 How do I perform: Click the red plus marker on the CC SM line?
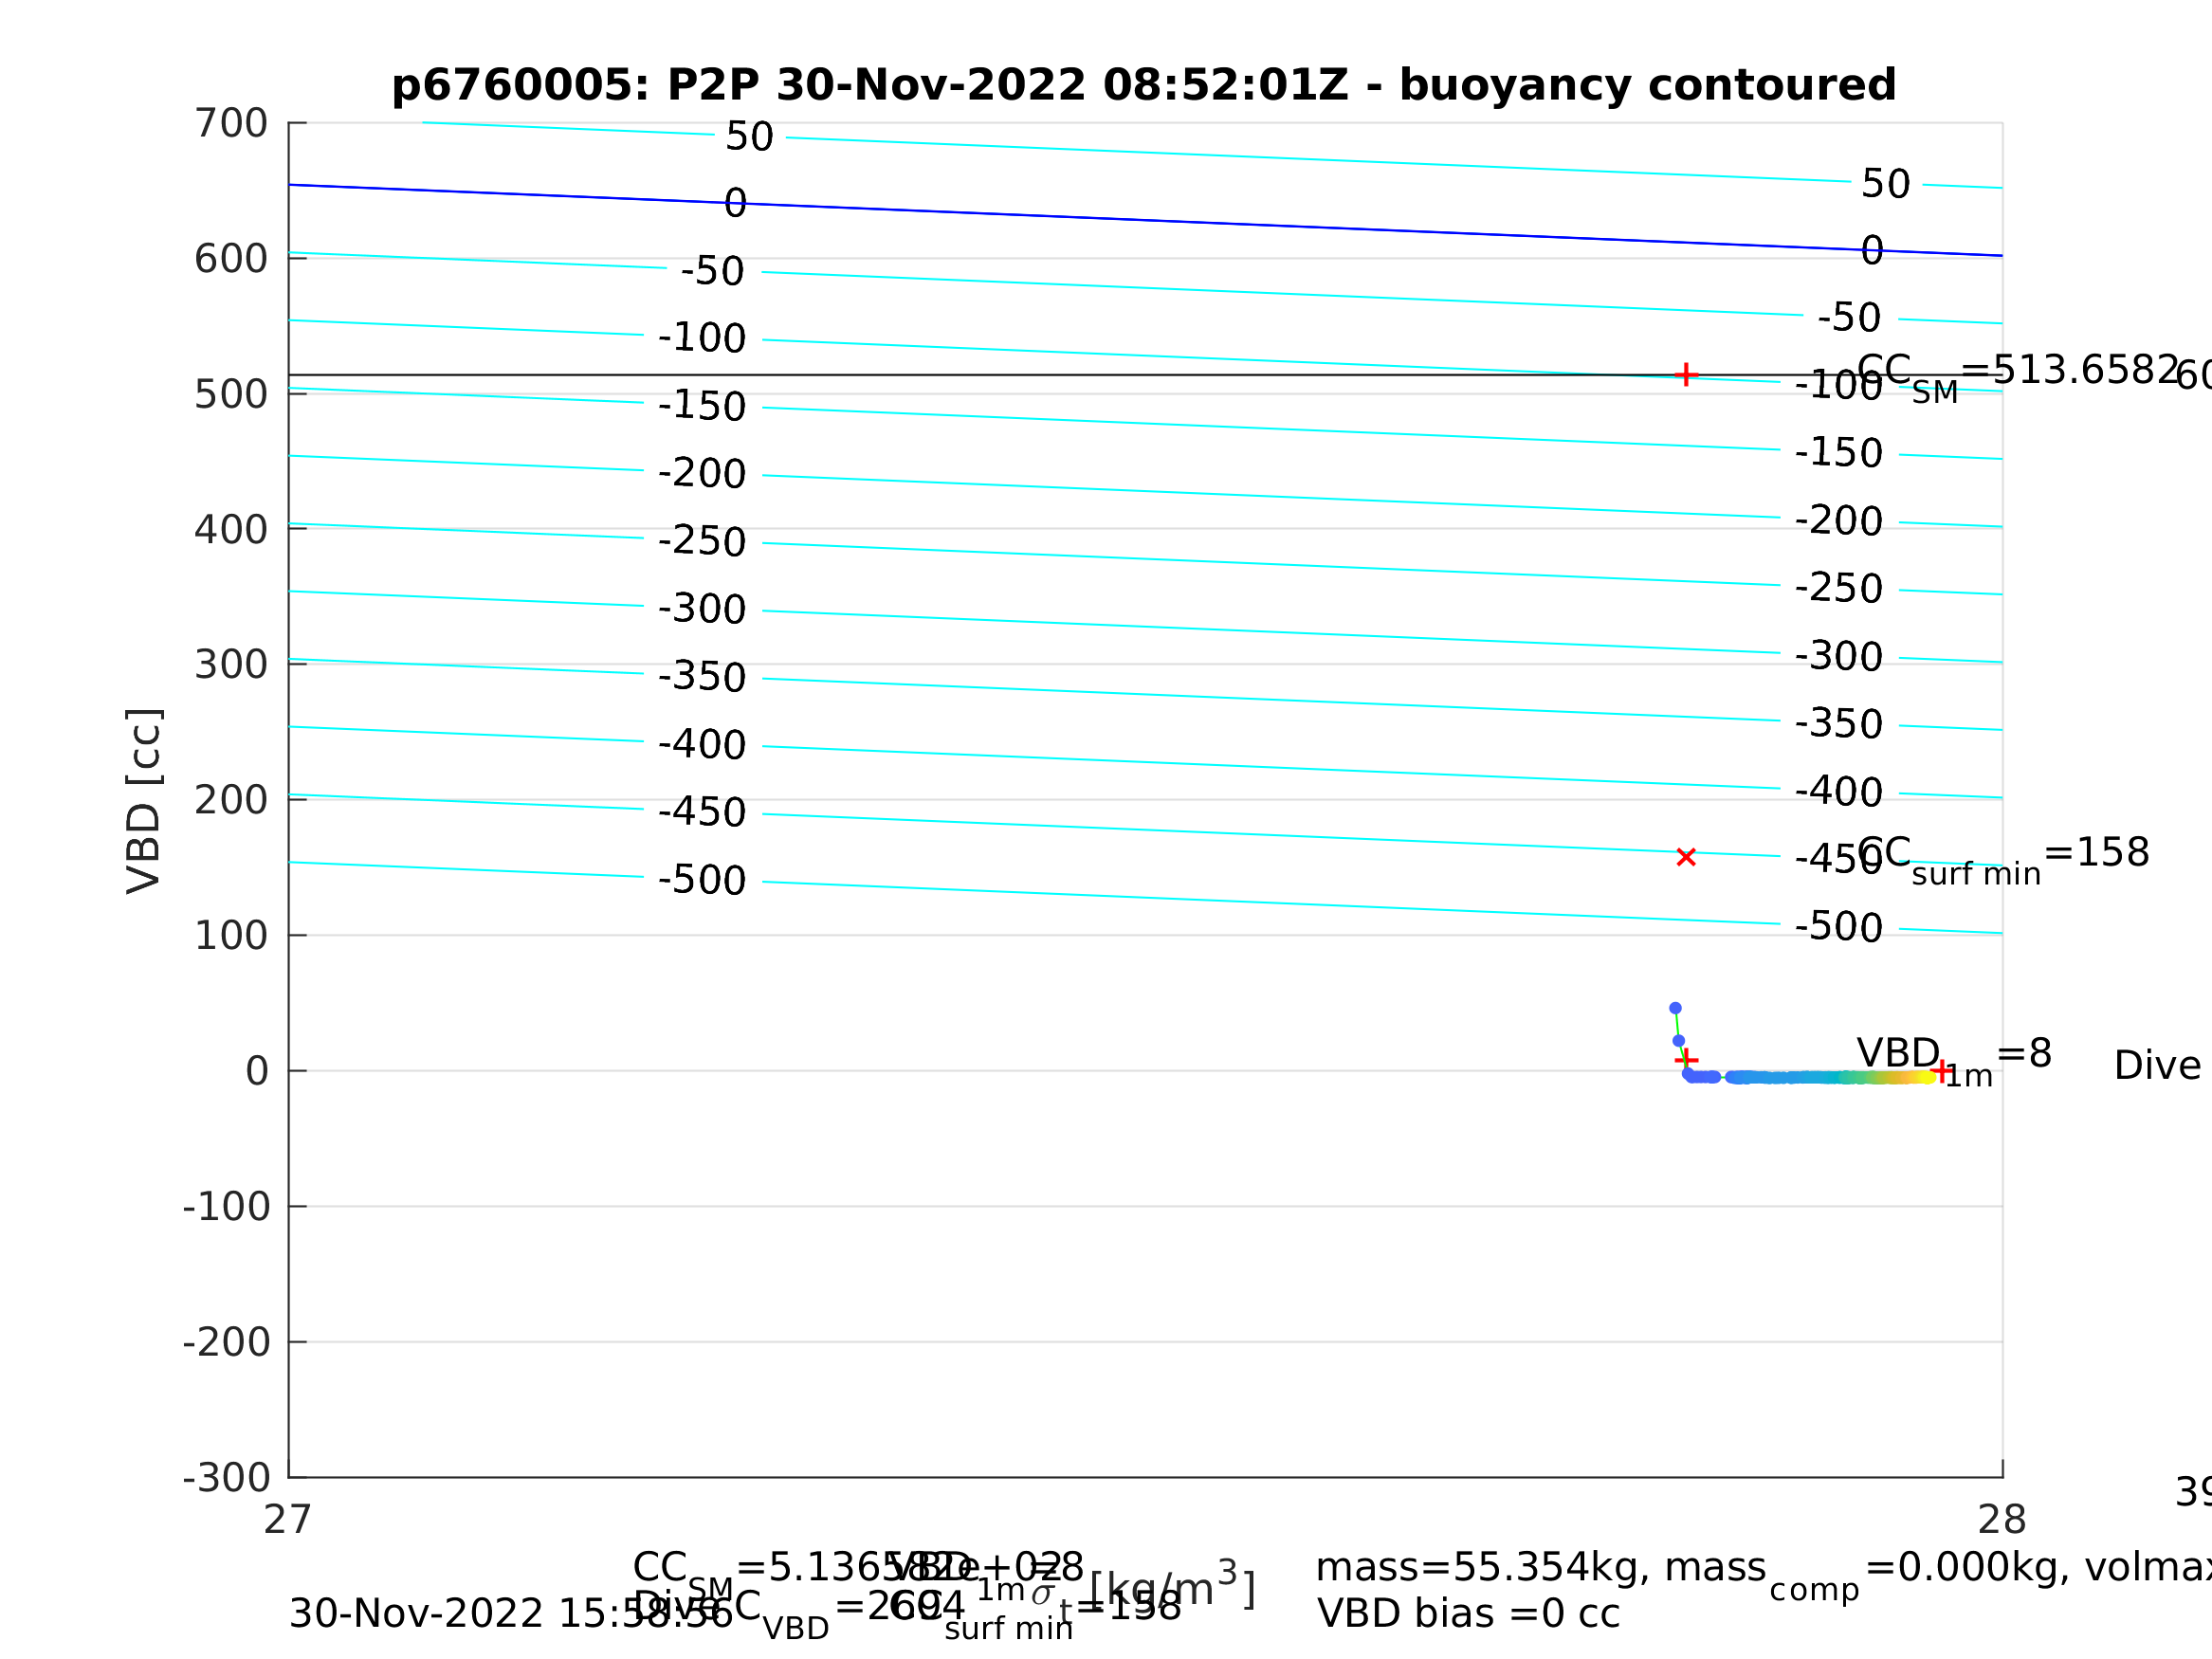tap(1686, 375)
